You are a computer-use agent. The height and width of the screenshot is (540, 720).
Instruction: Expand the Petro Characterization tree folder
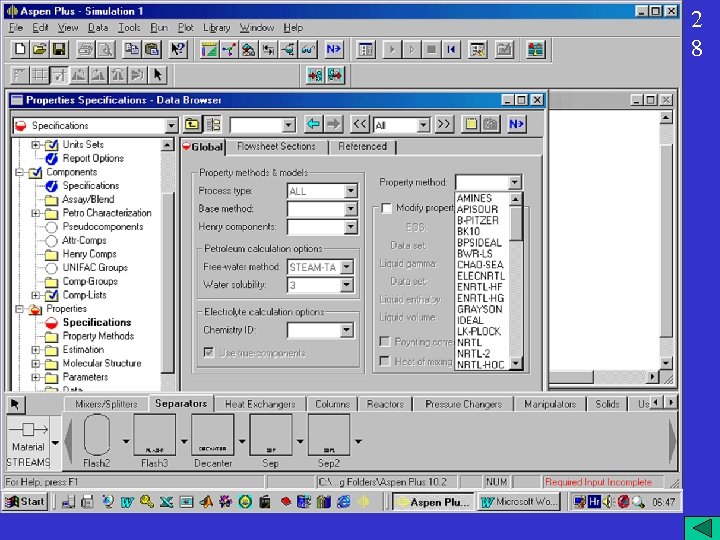click(x=36, y=213)
